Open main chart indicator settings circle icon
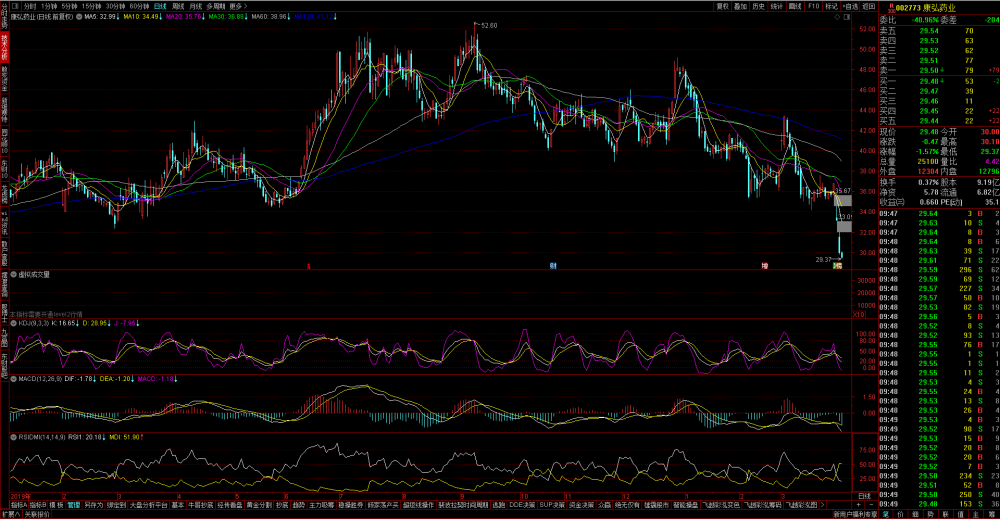Screen dimensions: 1000x520 [79, 17]
